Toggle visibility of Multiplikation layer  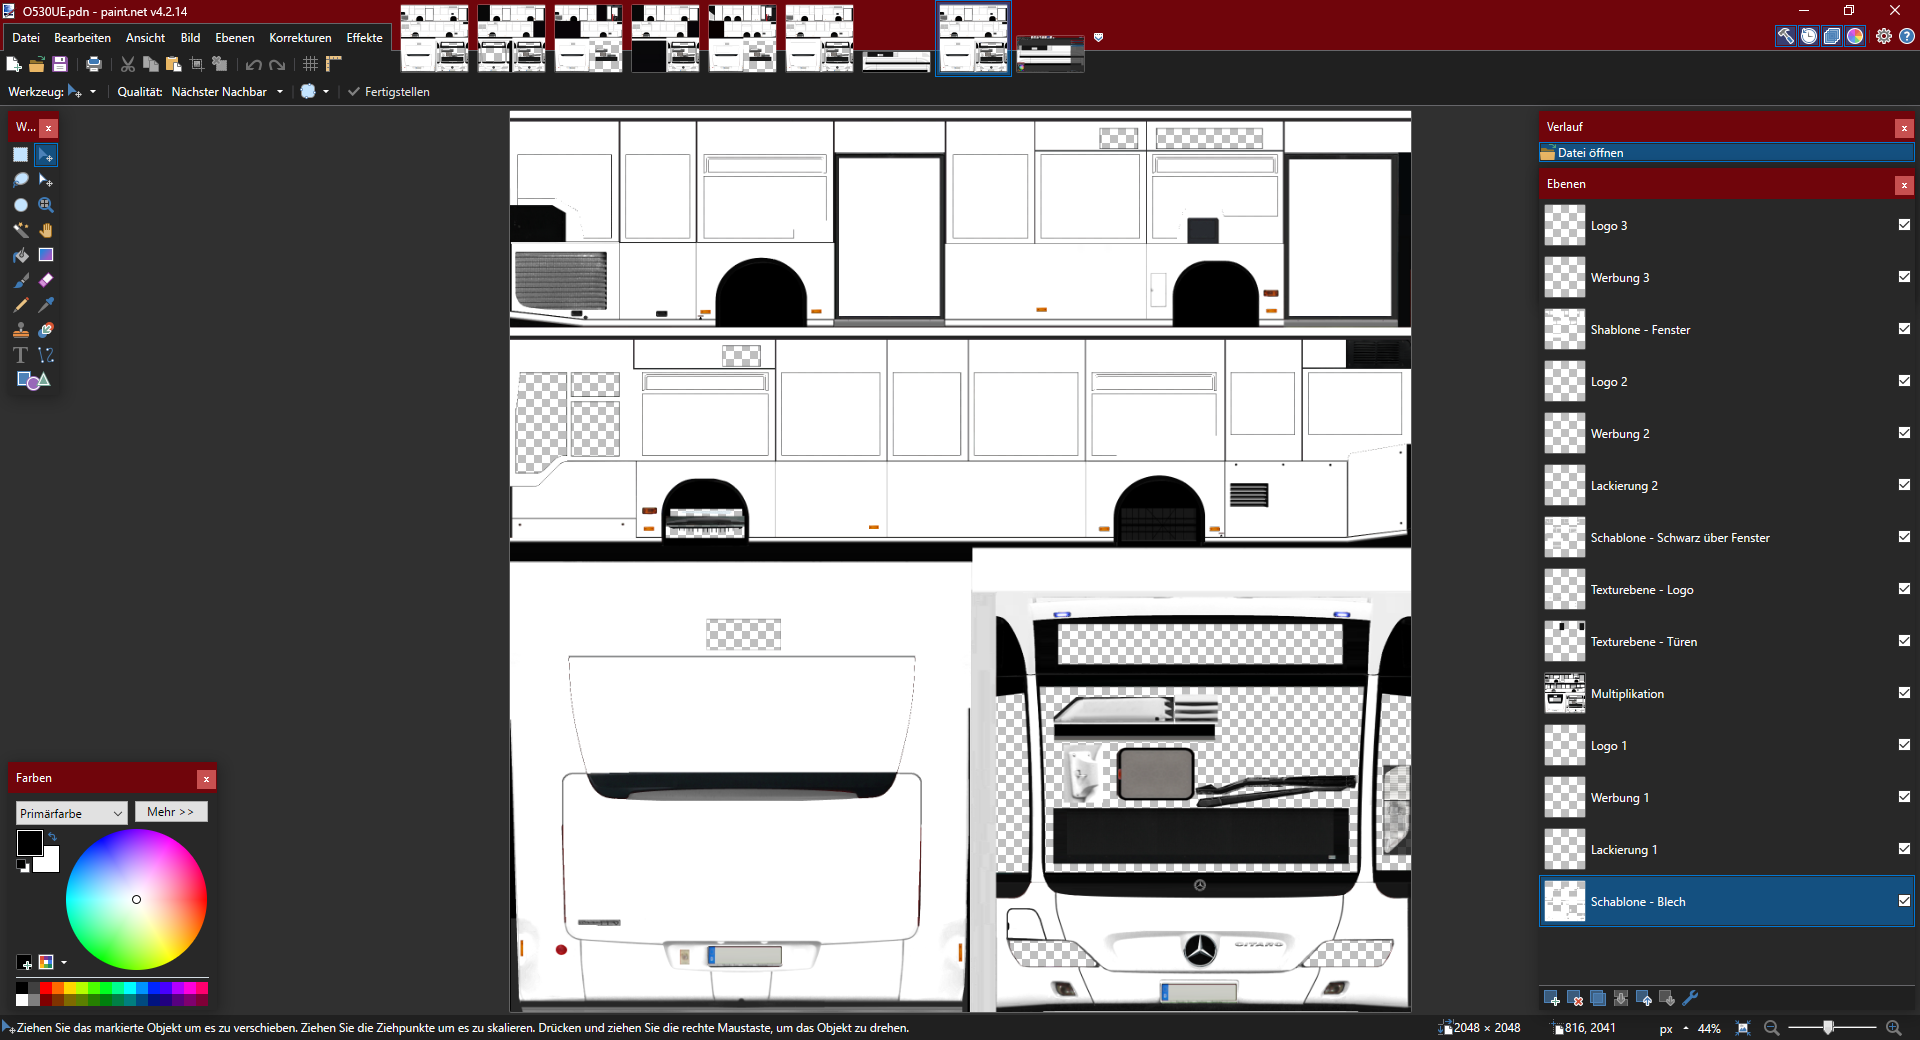[x=1904, y=693]
